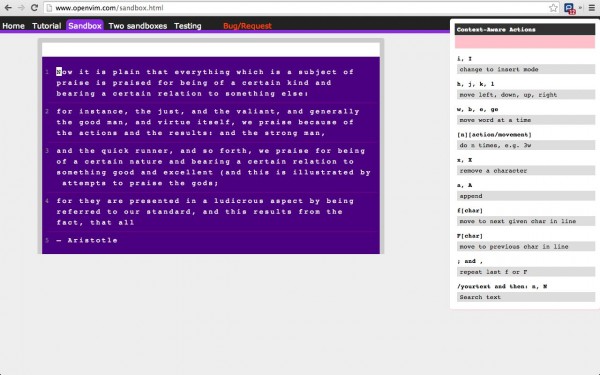Click the 'move word at a time' entry
Image resolution: width=600 pixels, height=375 pixels.
coord(526,120)
